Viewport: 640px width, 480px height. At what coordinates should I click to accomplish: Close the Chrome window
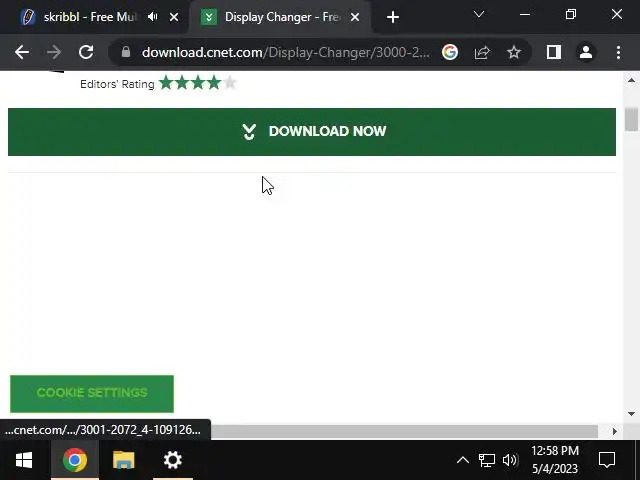(x=617, y=15)
